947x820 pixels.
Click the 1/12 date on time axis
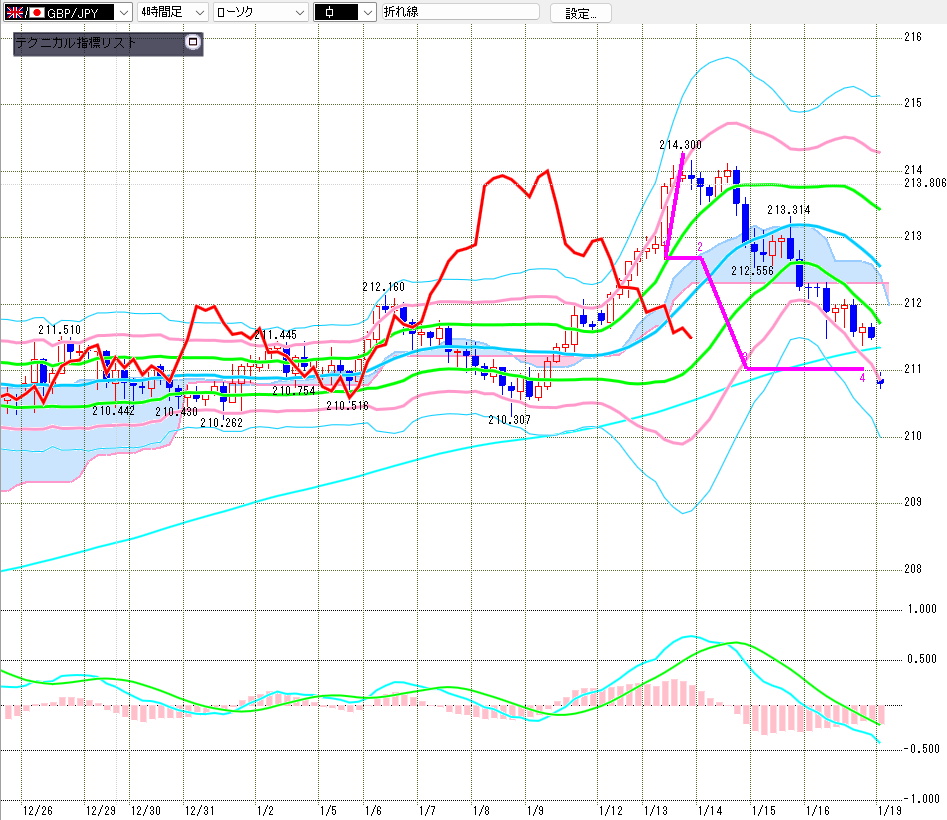coord(610,809)
